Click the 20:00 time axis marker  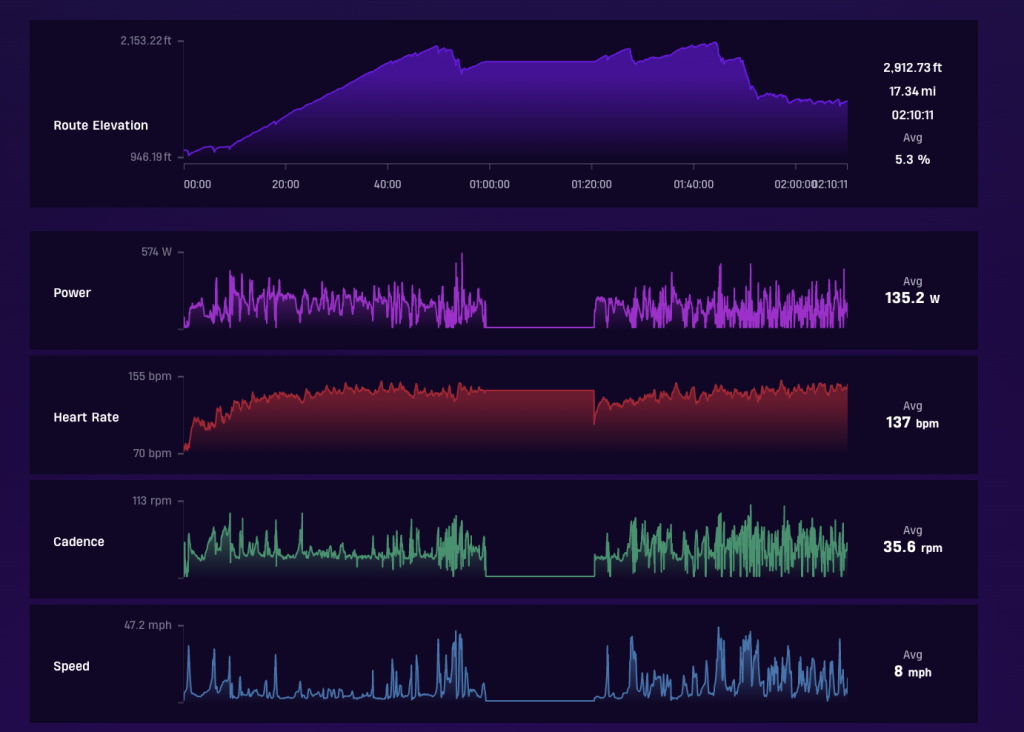[285, 184]
